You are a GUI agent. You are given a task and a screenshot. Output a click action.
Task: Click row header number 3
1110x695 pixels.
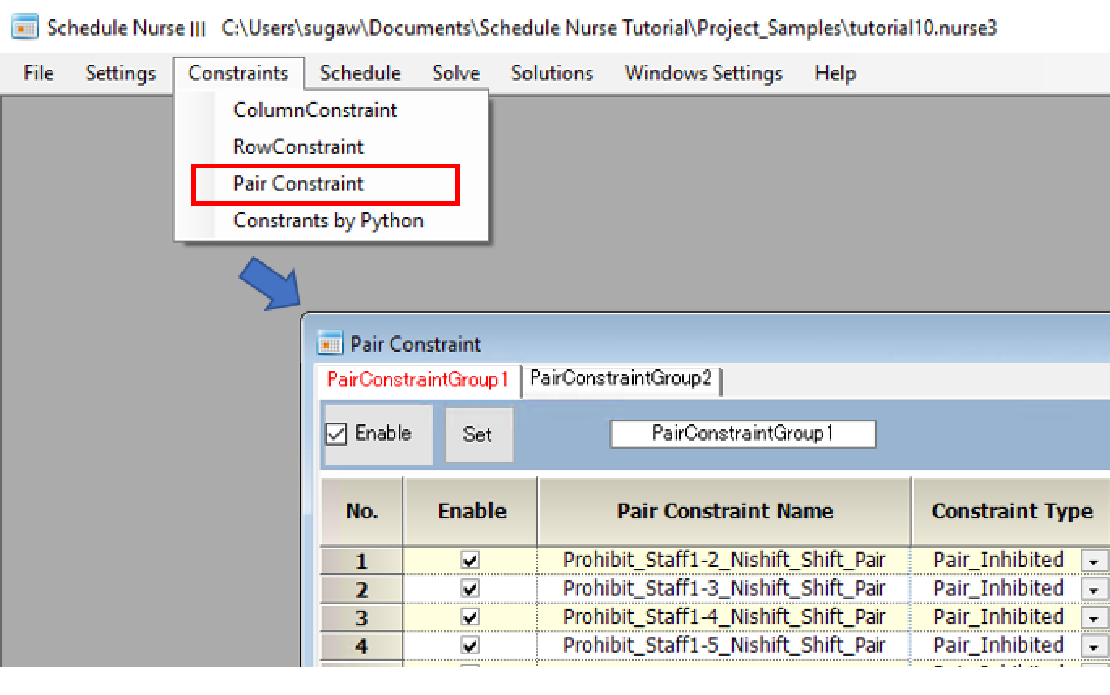[362, 618]
